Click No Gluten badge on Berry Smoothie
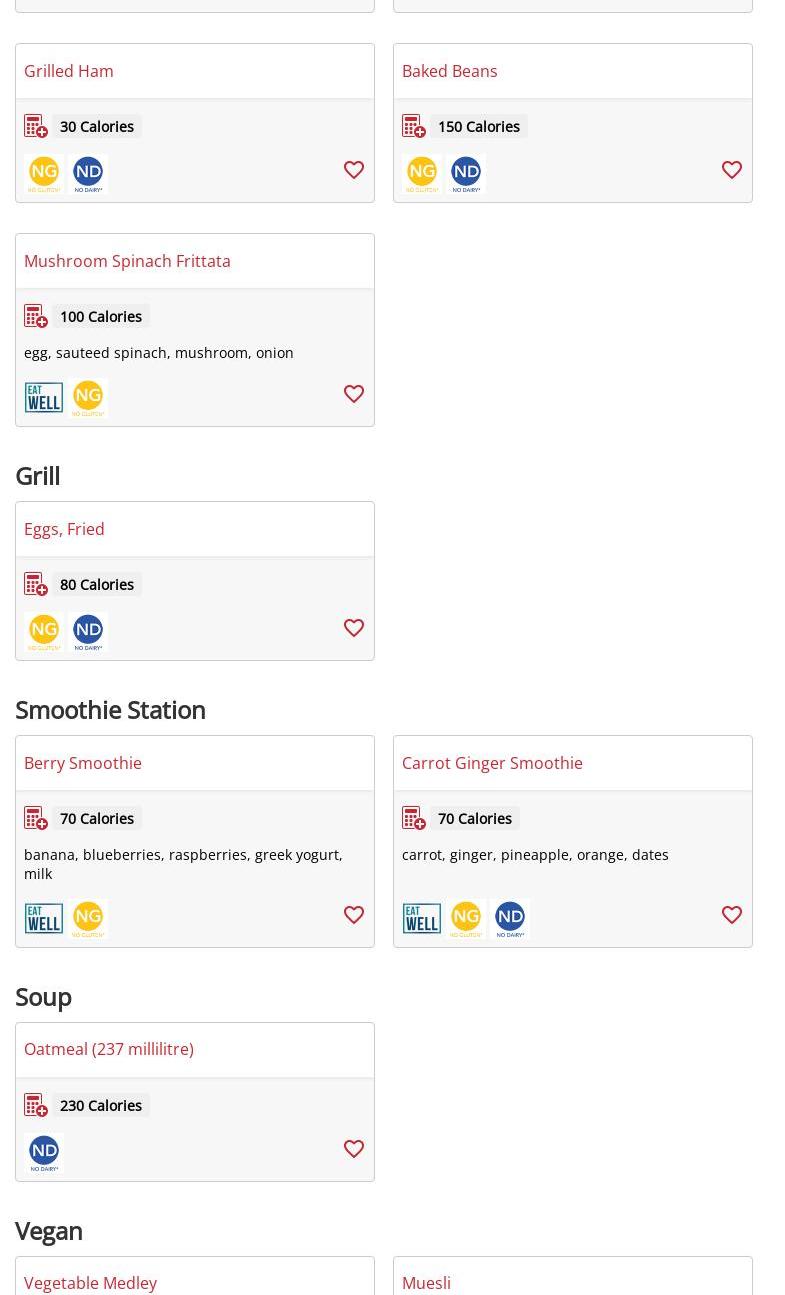785x1295 pixels. click(x=88, y=919)
